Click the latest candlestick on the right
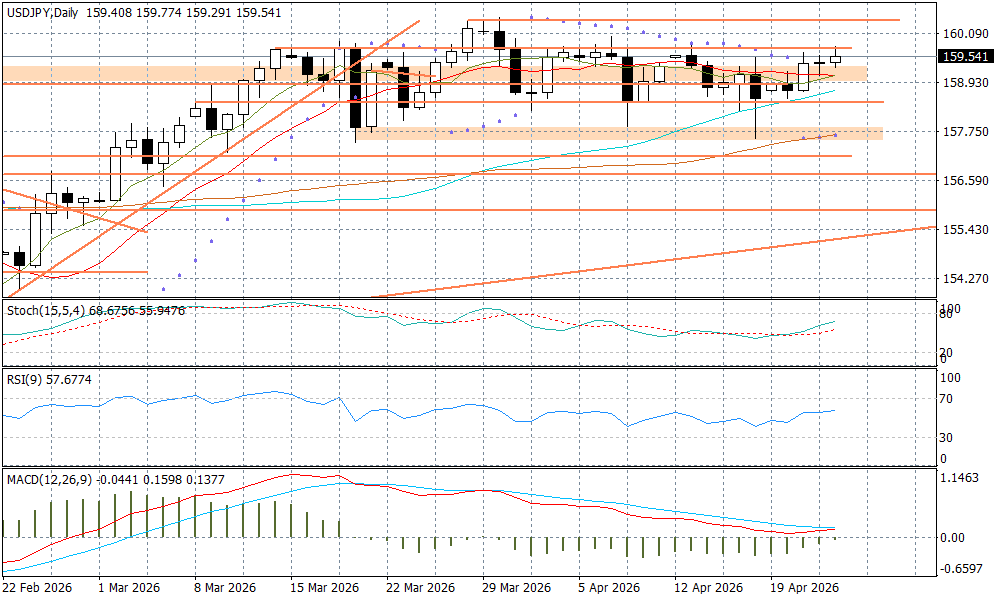 835,59
